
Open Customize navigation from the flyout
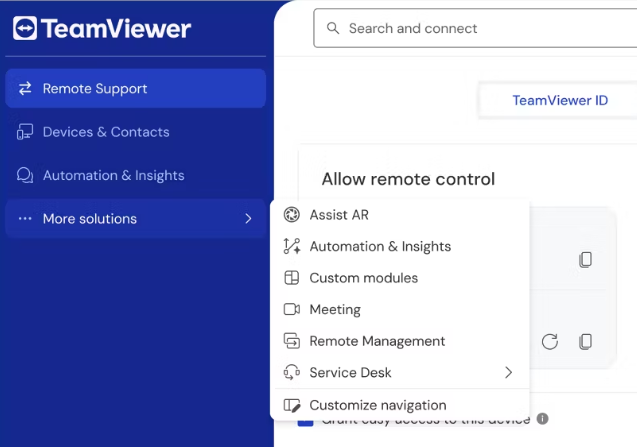click(402, 405)
